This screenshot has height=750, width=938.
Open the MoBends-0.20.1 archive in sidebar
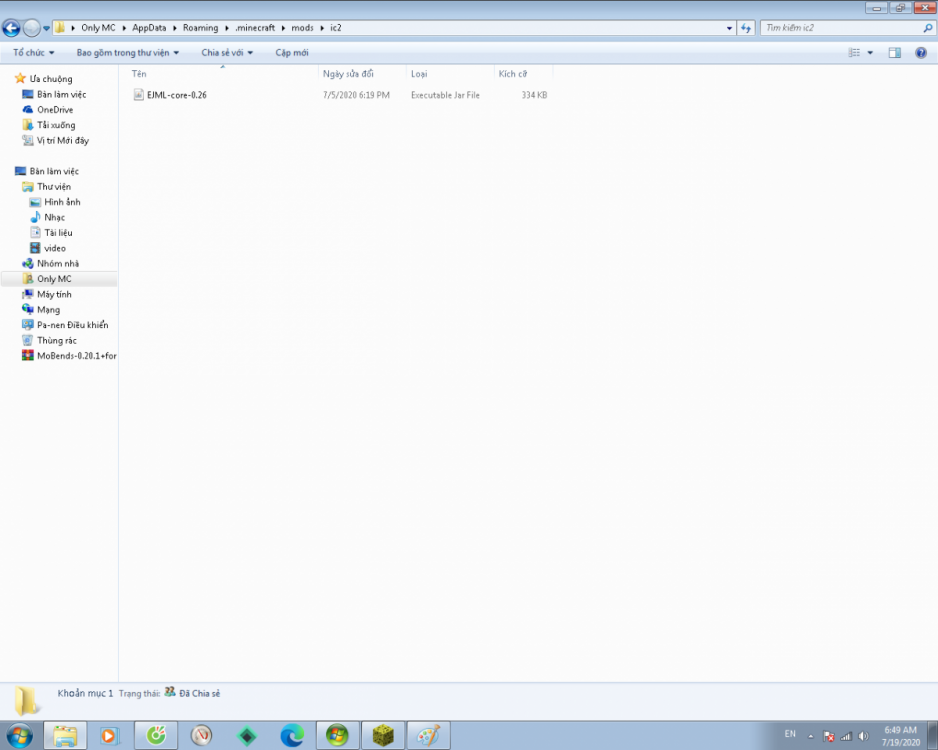pyautogui.click(x=76, y=356)
